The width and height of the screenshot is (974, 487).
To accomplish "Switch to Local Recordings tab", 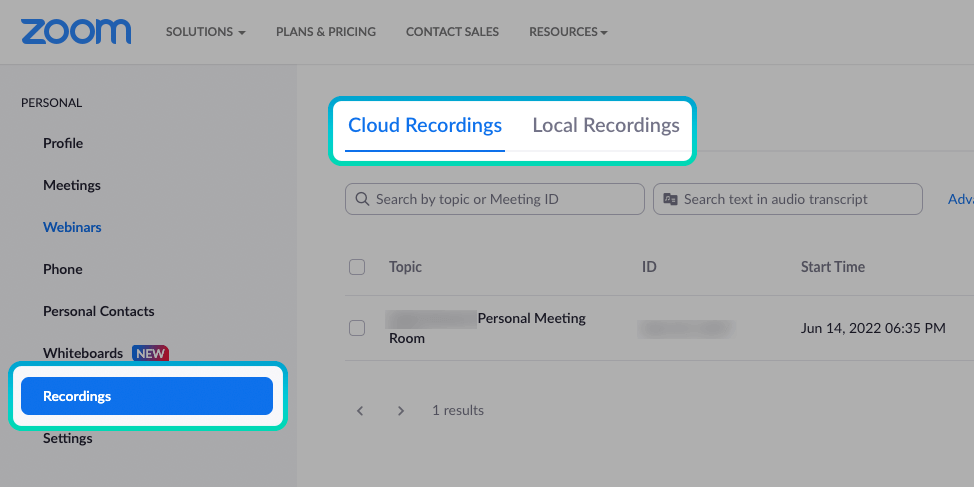I will click(x=606, y=125).
